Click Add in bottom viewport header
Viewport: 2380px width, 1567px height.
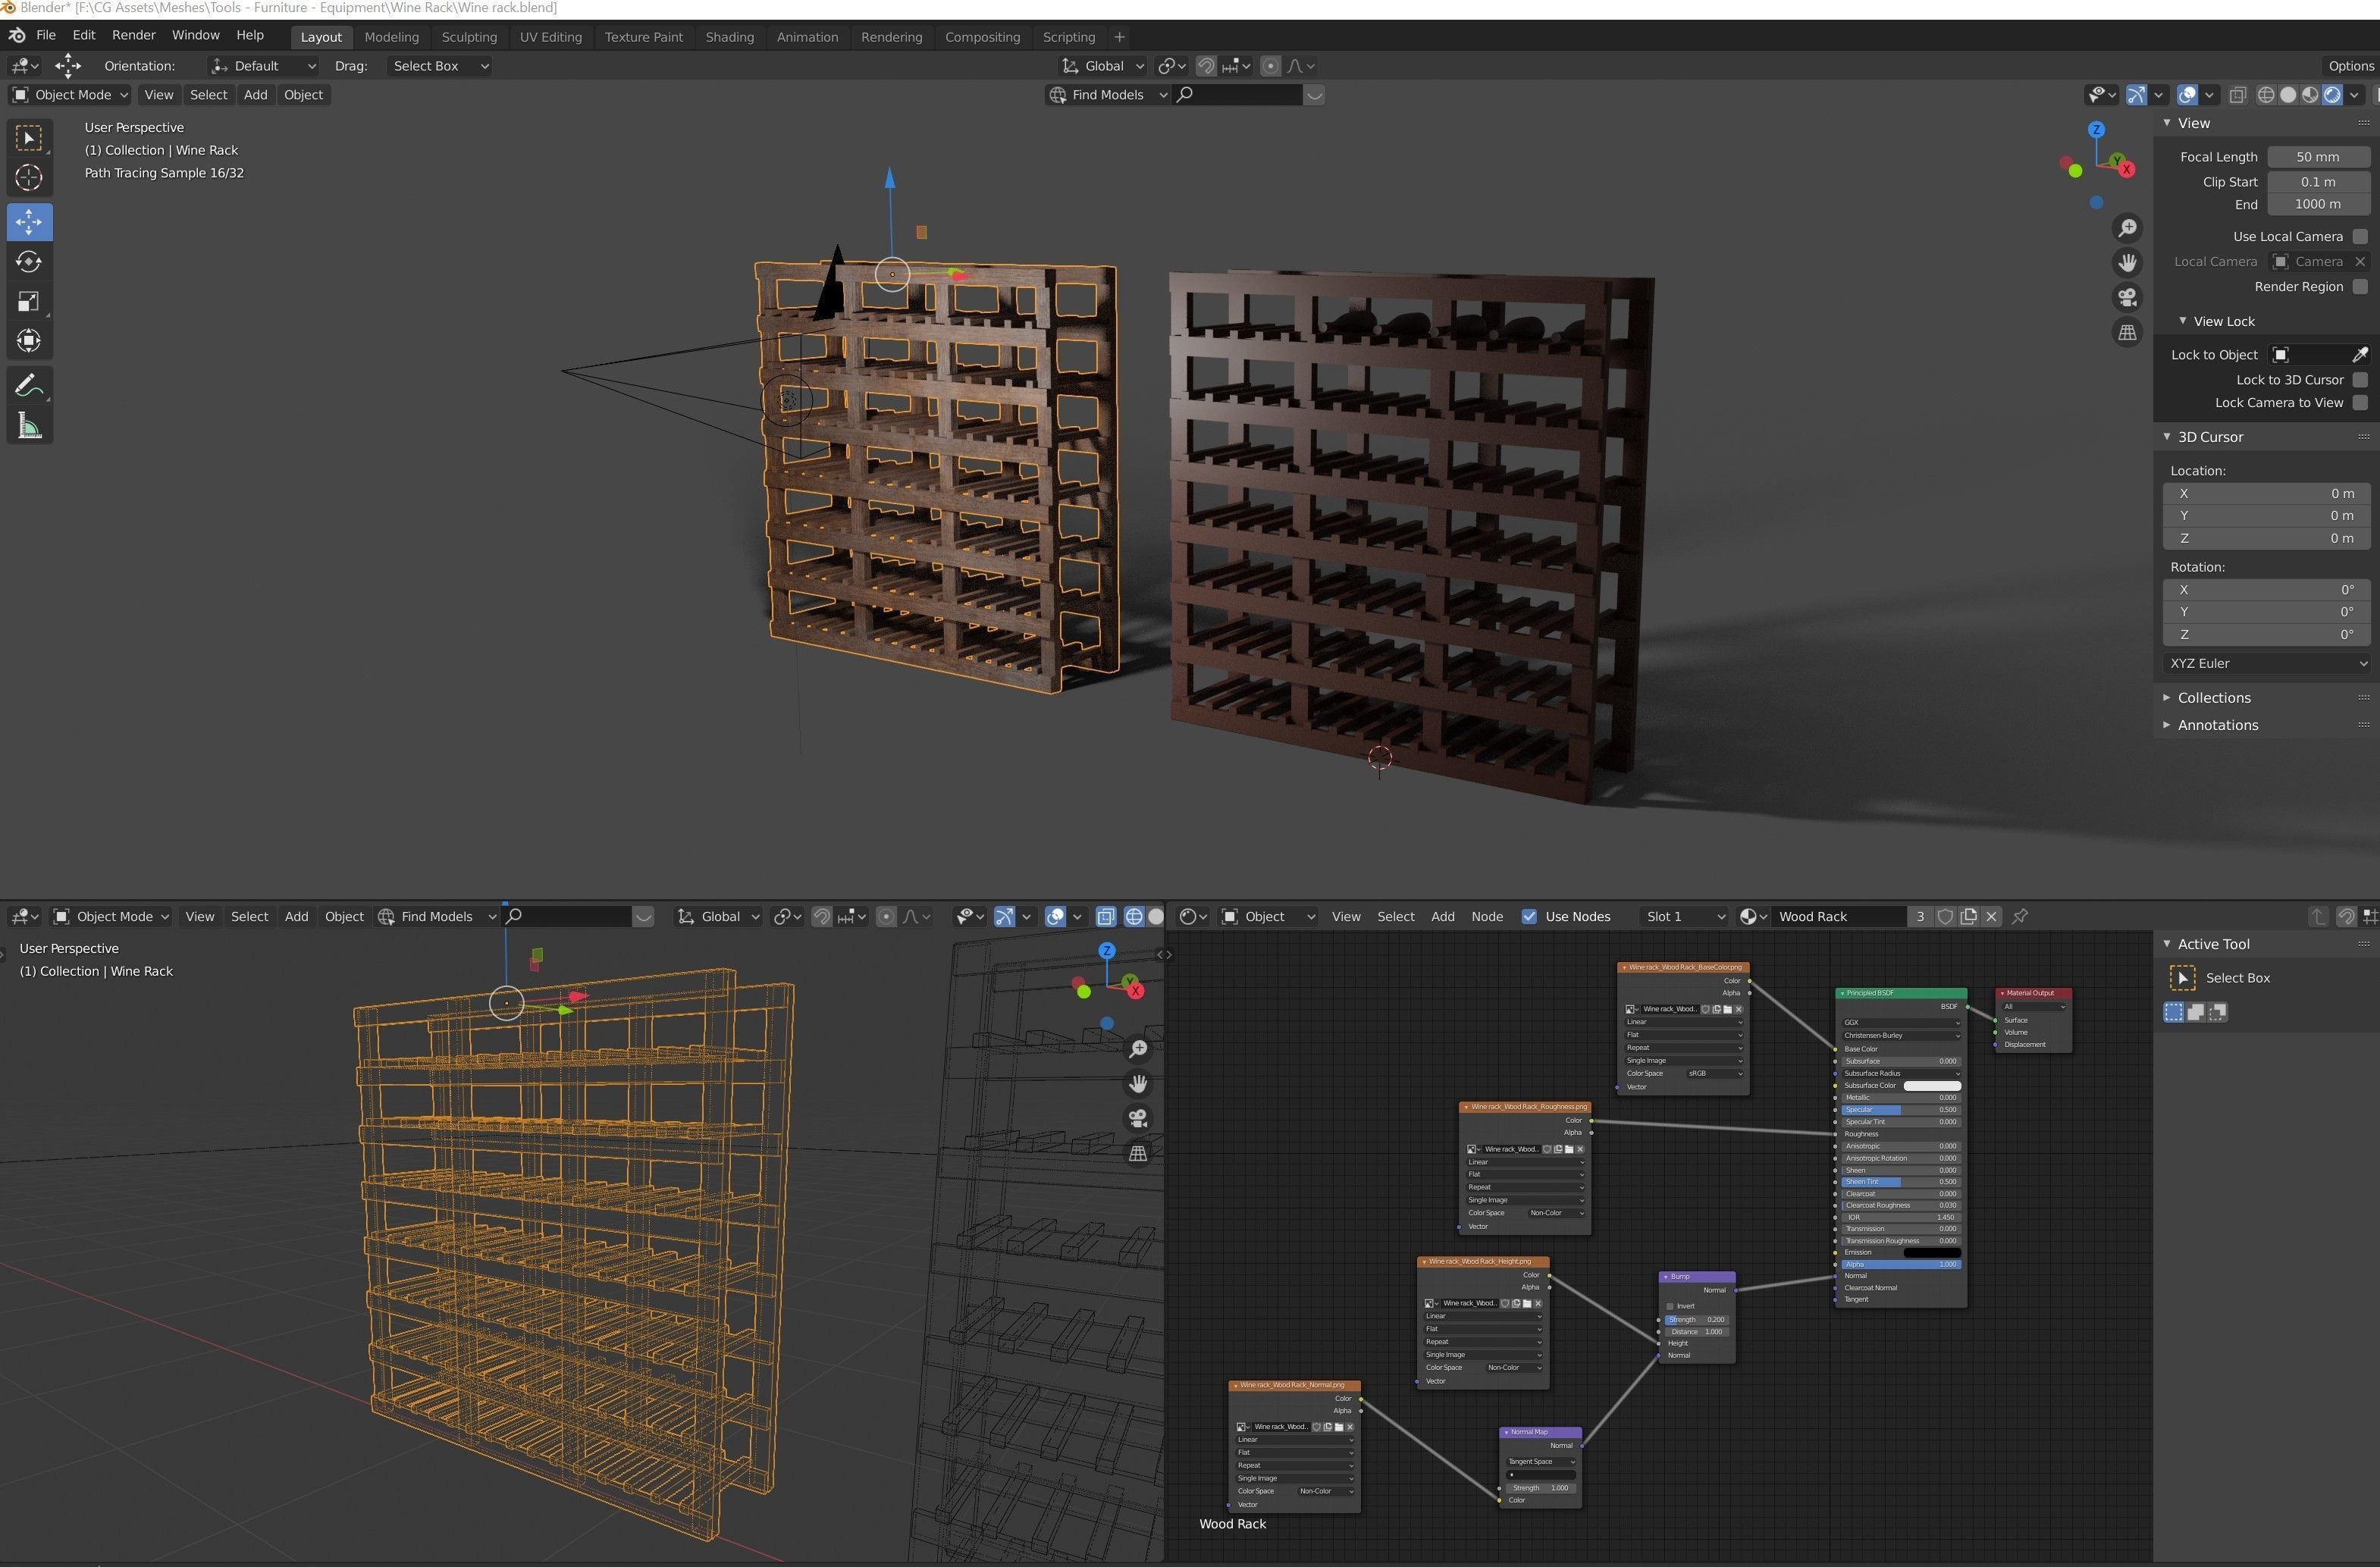(296, 917)
